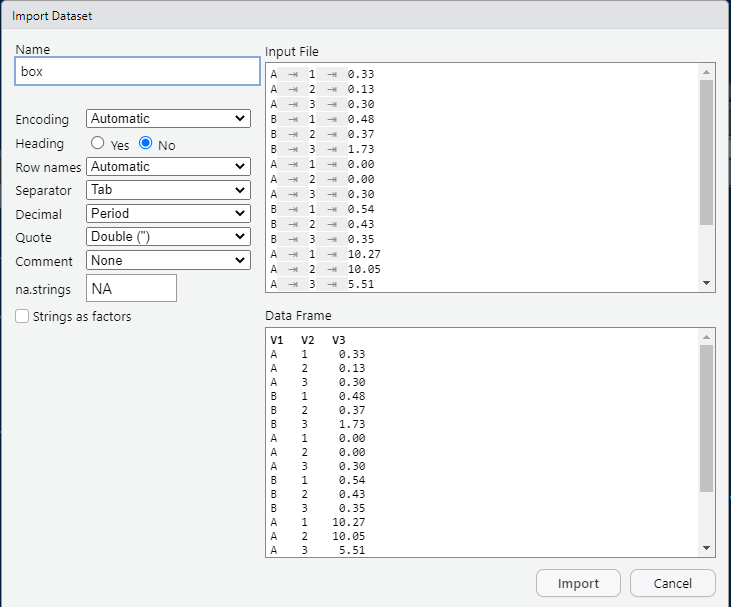The height and width of the screenshot is (607, 731).
Task: Click the V1 column header in Data Frame
Action: point(276,340)
